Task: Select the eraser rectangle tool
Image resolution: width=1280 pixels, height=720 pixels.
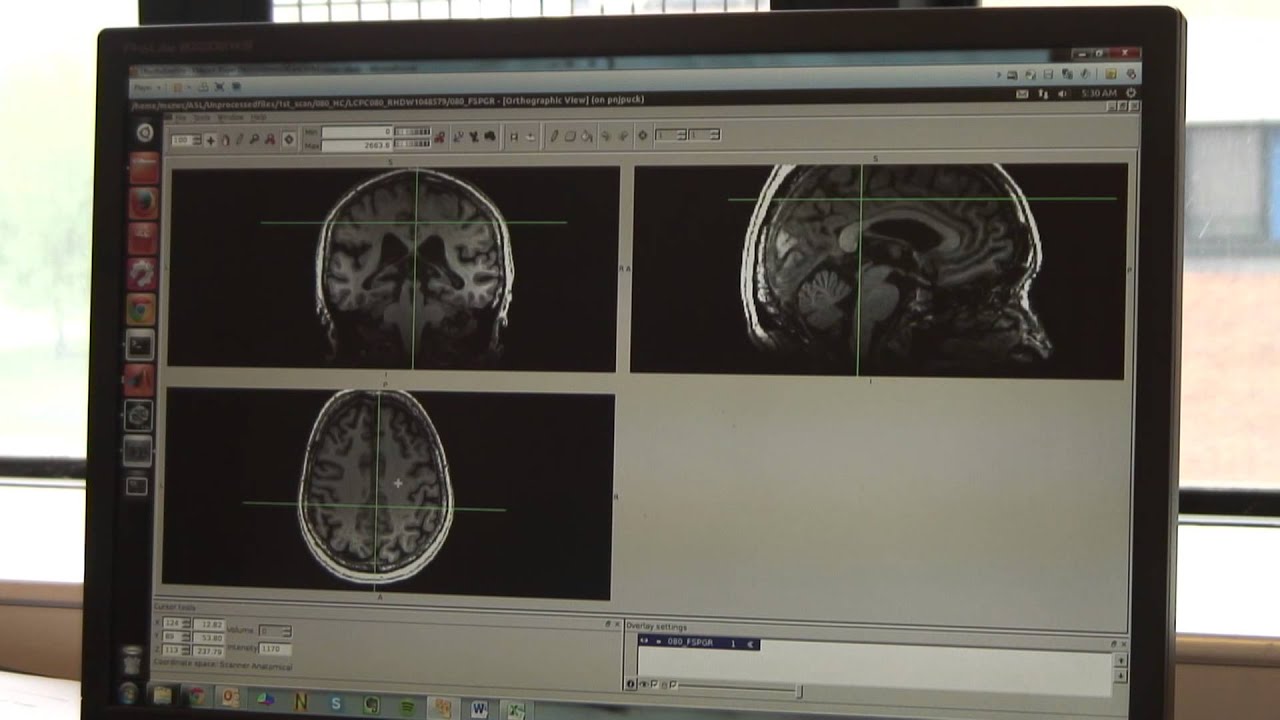Action: point(570,136)
